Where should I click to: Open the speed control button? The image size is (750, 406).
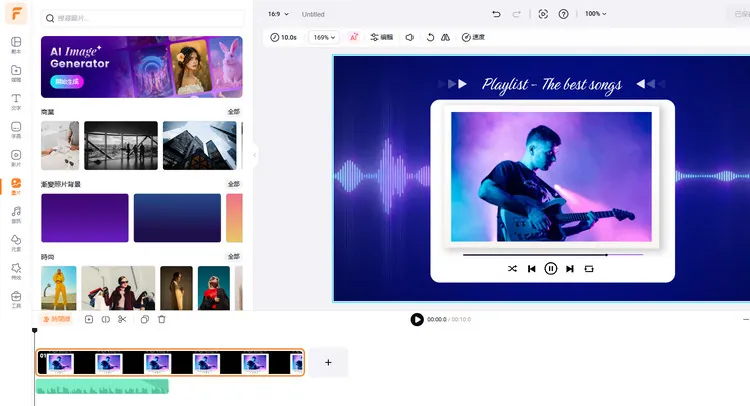[473, 37]
